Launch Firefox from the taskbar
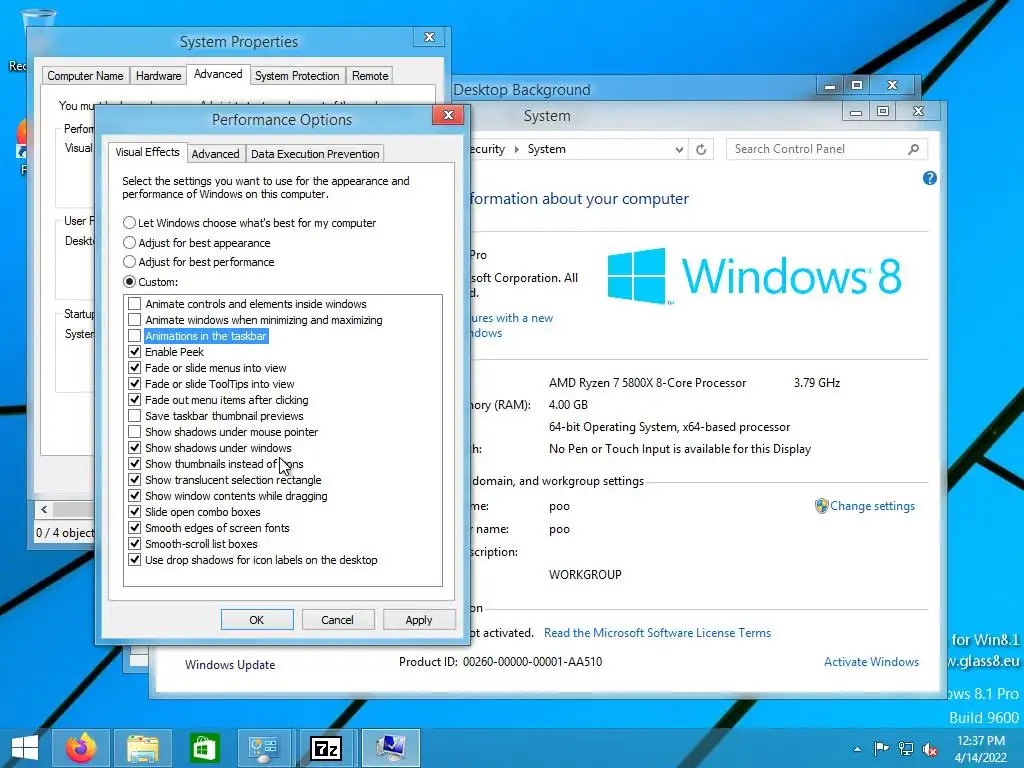 (82, 748)
